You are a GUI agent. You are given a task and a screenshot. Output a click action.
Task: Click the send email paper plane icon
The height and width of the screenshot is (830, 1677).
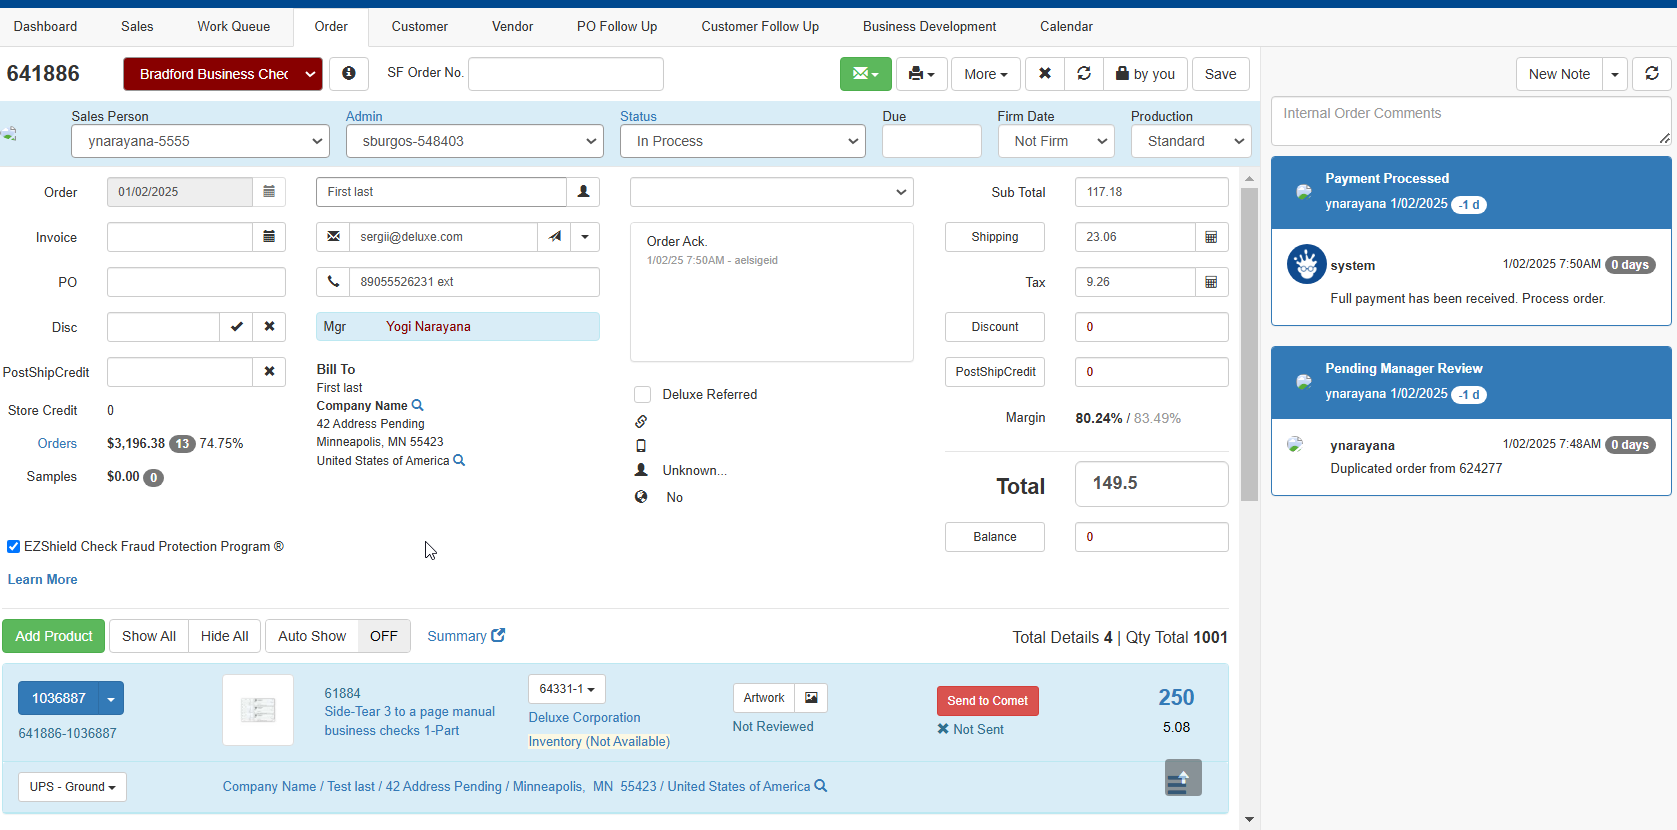click(554, 237)
